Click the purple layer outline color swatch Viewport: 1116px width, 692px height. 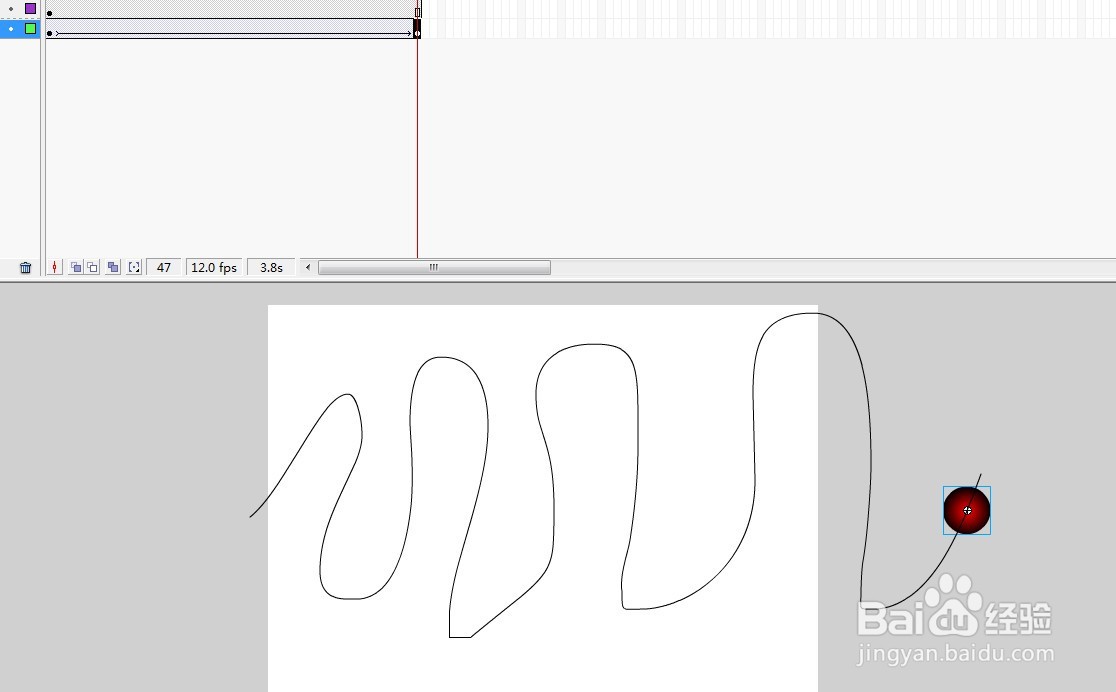[x=31, y=9]
